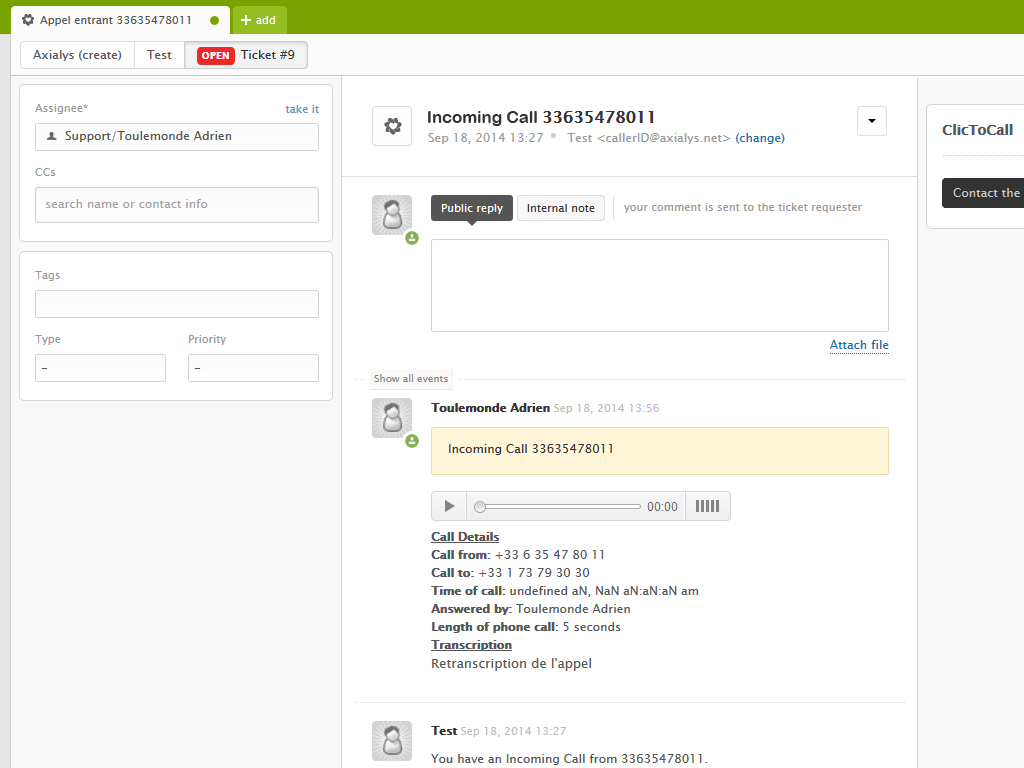
Task: Select Public reply mode
Action: [472, 208]
